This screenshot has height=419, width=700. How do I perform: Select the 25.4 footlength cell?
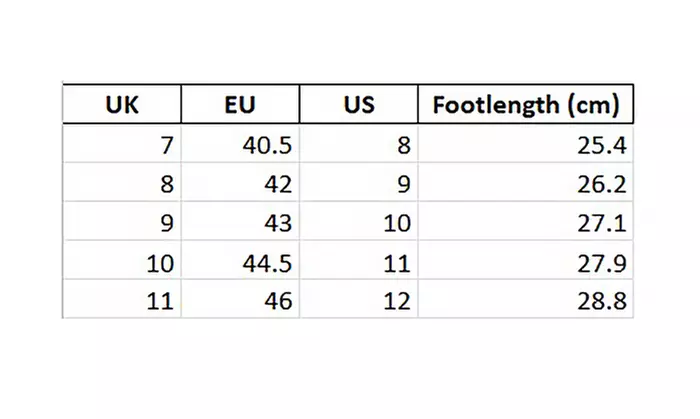[602, 146]
